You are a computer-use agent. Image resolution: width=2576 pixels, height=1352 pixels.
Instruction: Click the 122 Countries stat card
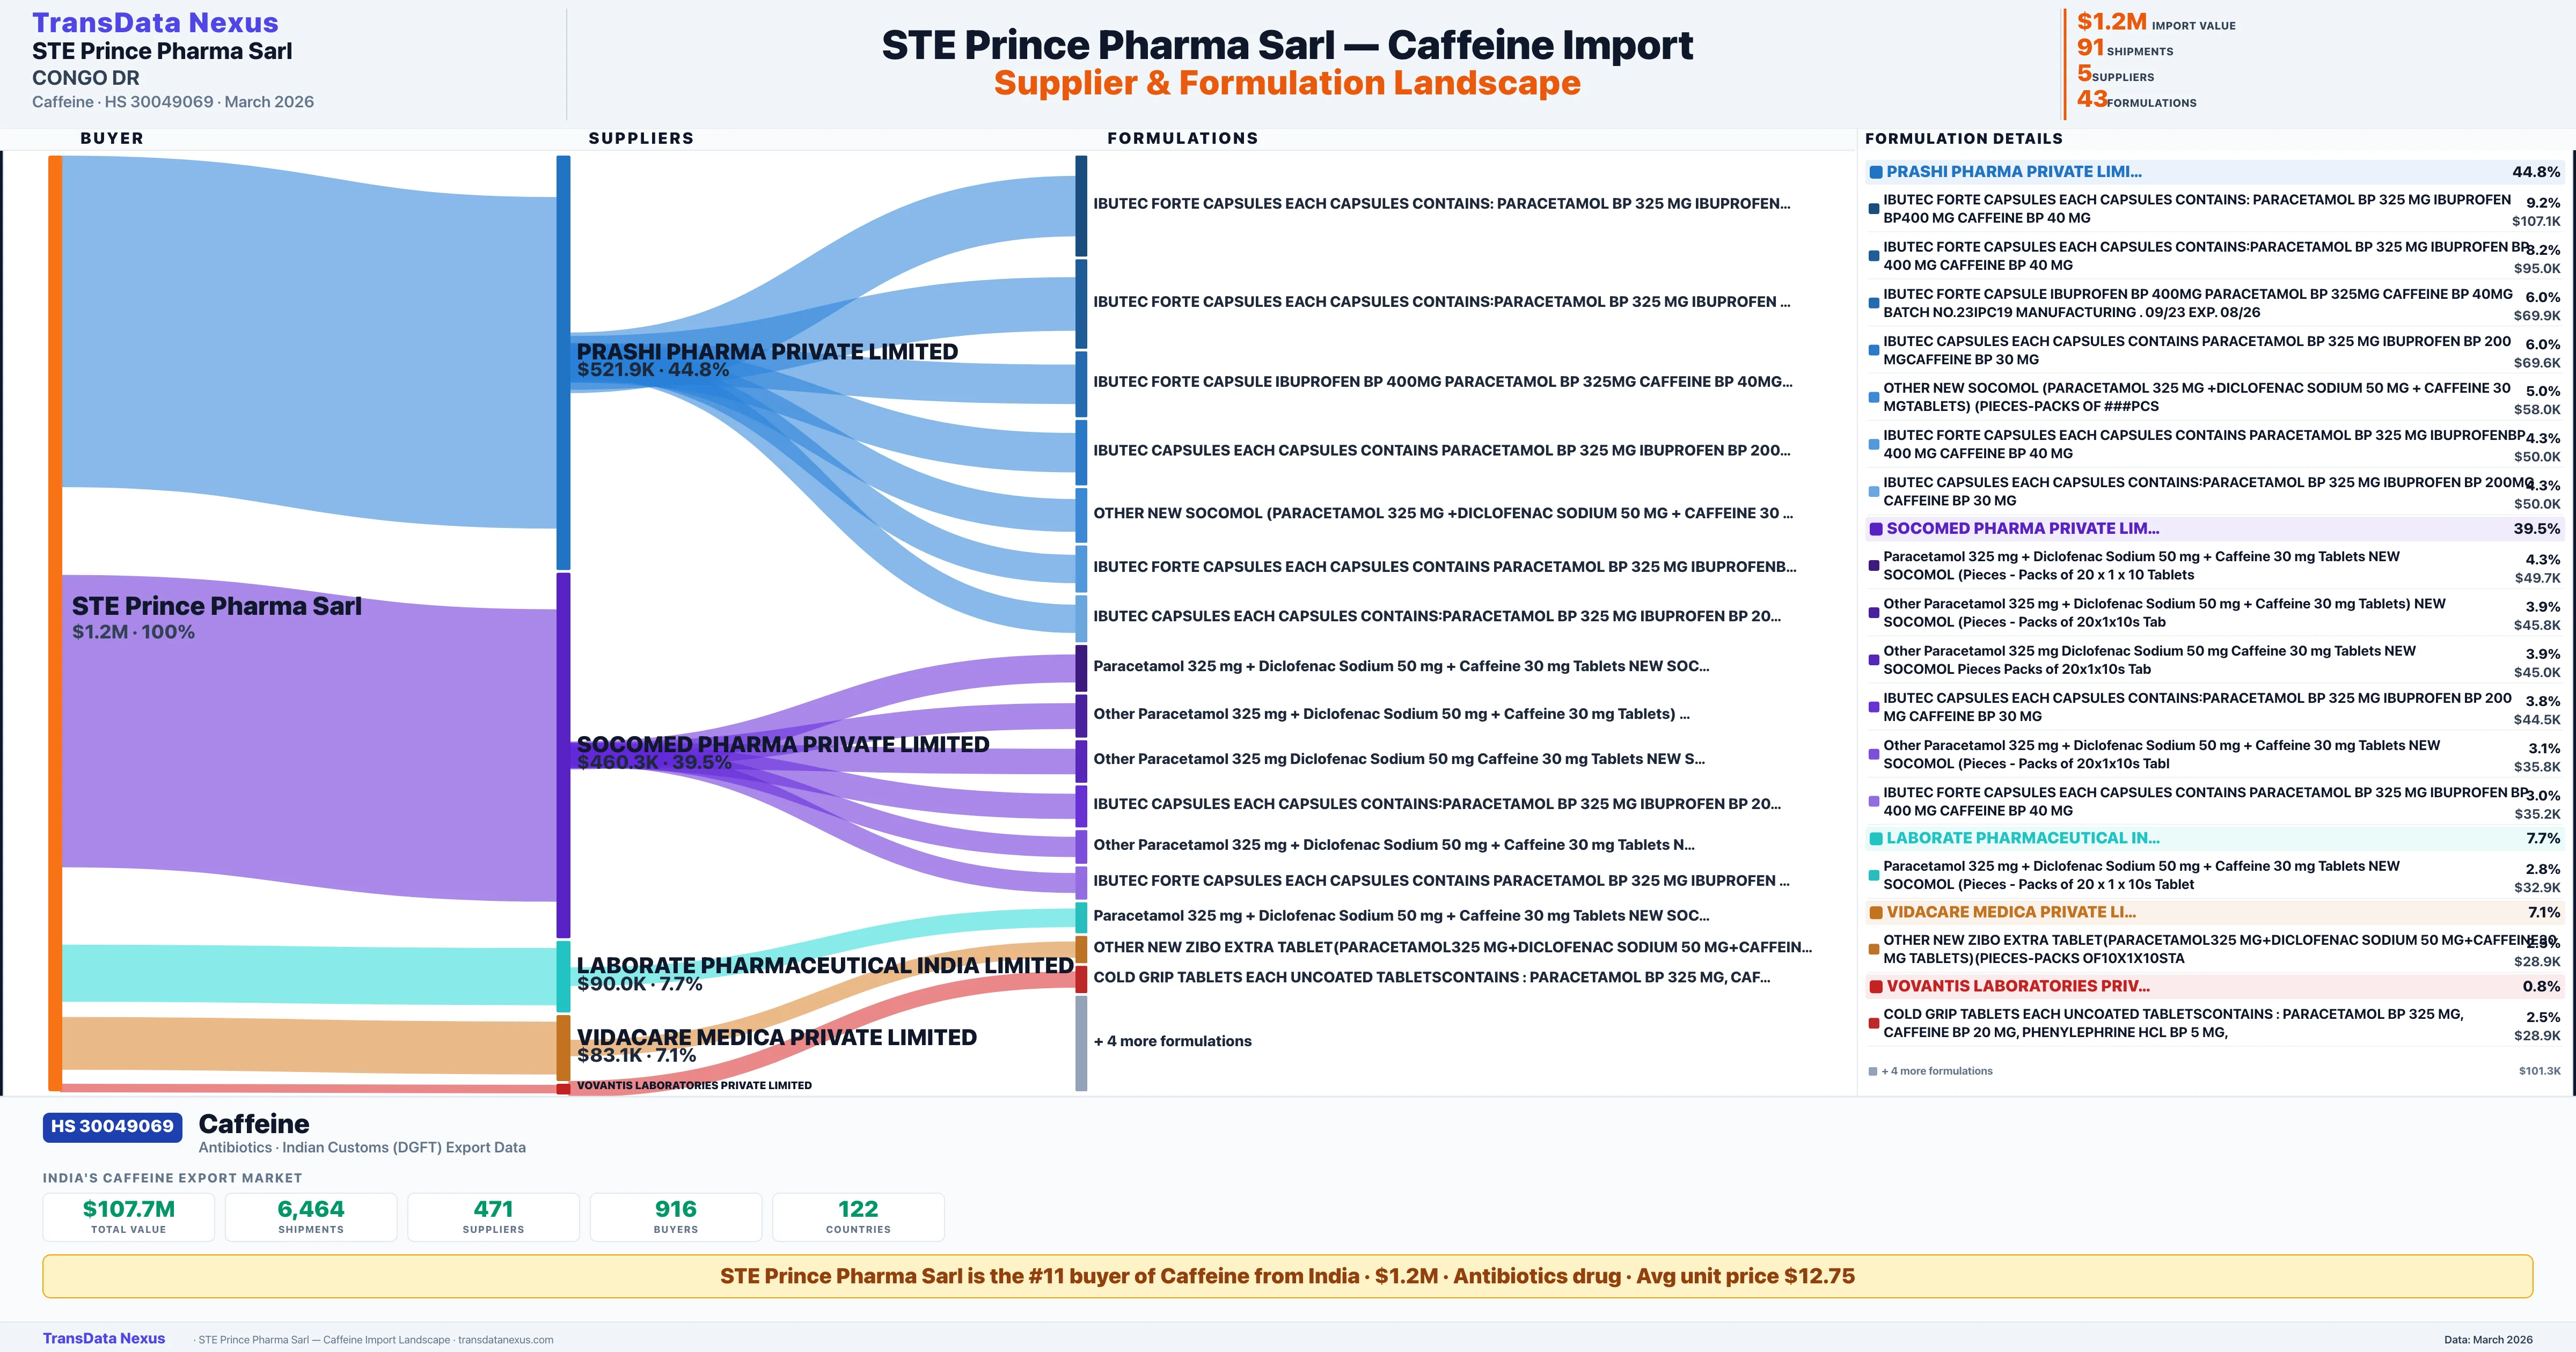858,1216
